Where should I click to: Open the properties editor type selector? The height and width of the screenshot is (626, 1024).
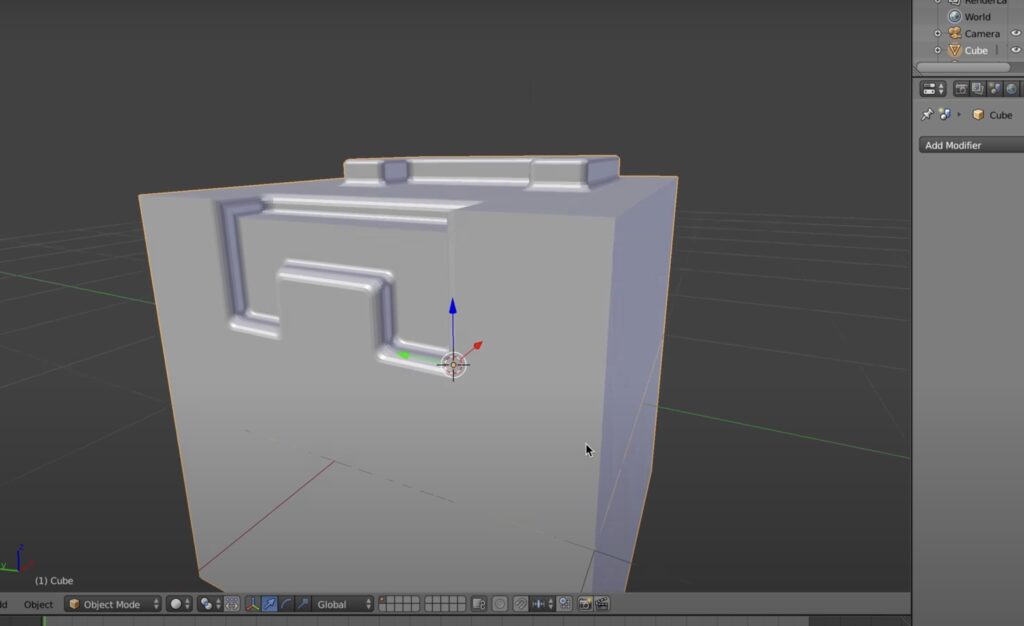pyautogui.click(x=933, y=89)
